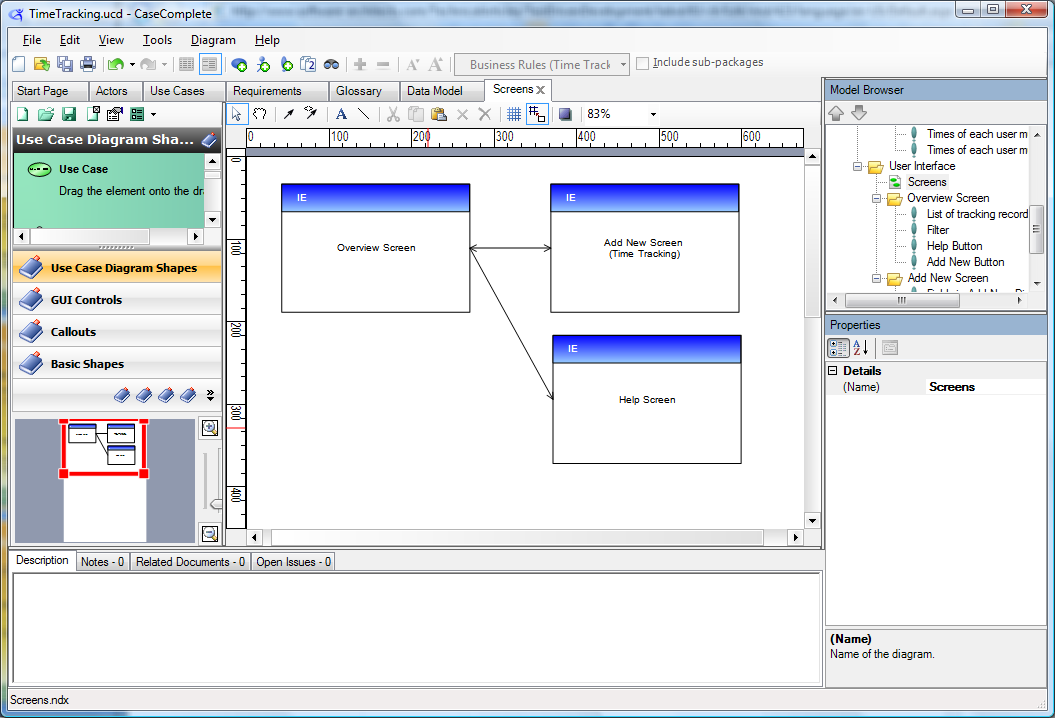
Task: Select the Pointer tool in diagram toolbar
Action: 237,114
